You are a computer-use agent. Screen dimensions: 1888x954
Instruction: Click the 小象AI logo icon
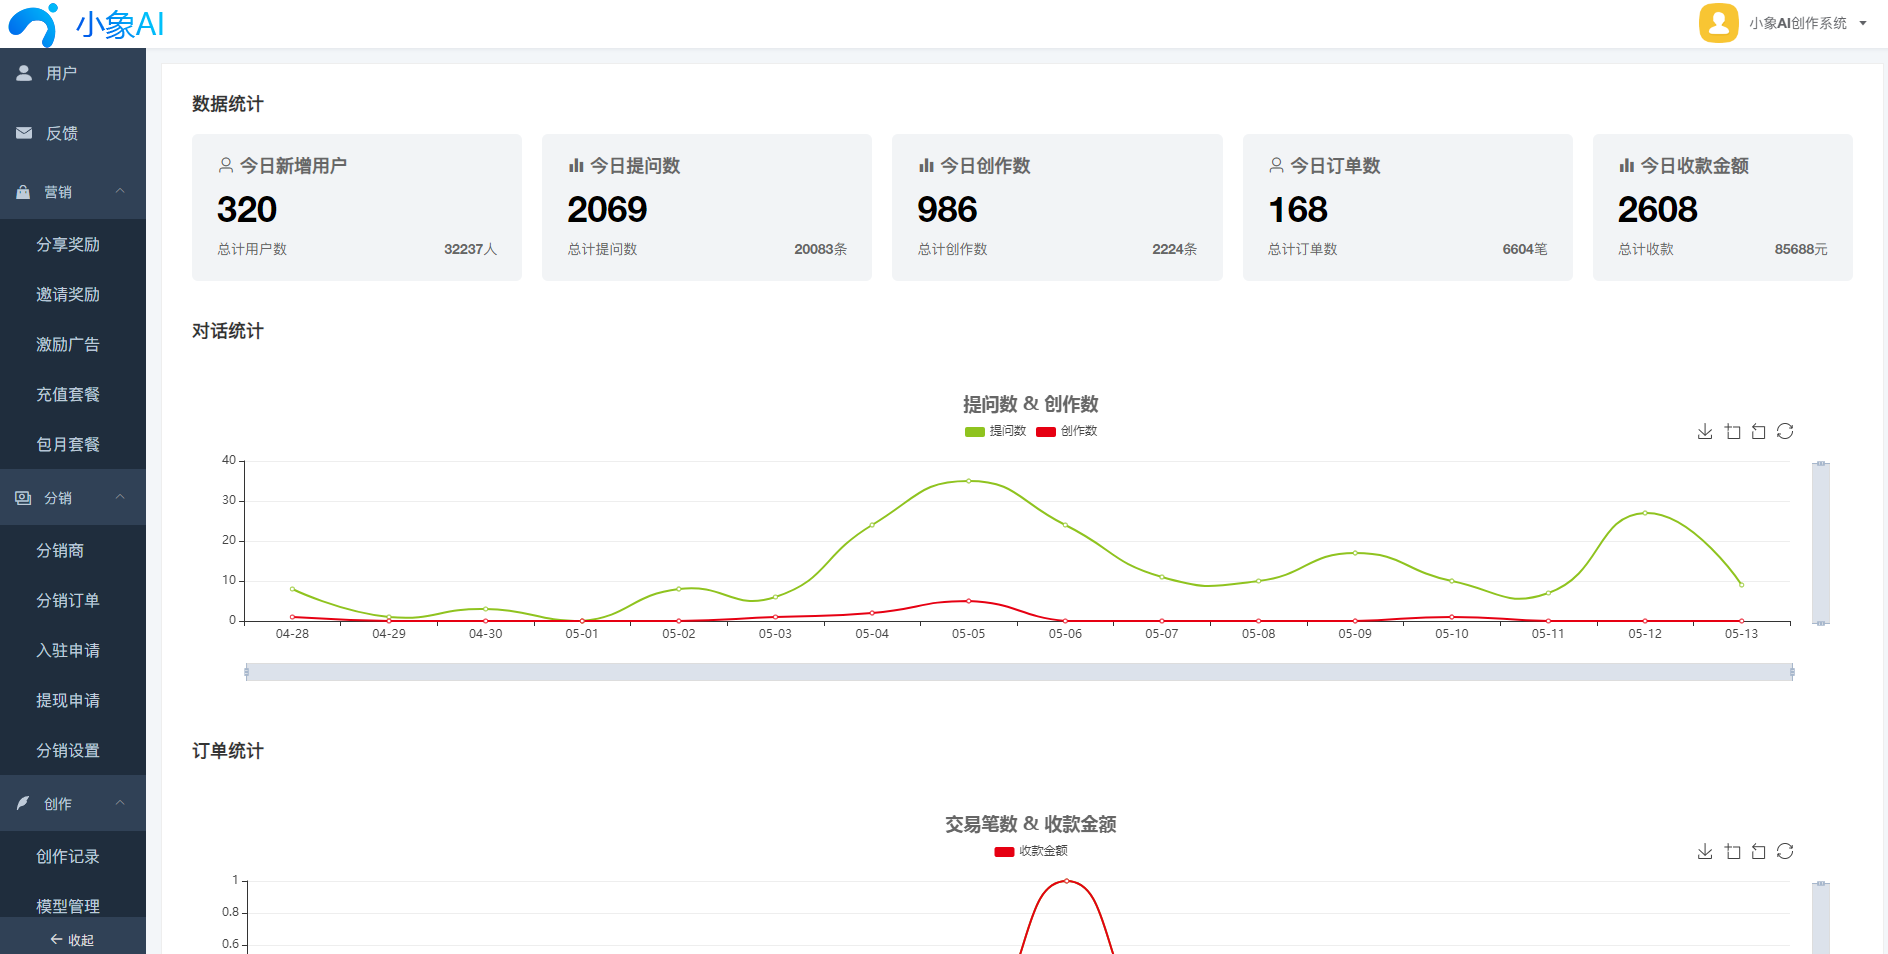(x=33, y=25)
